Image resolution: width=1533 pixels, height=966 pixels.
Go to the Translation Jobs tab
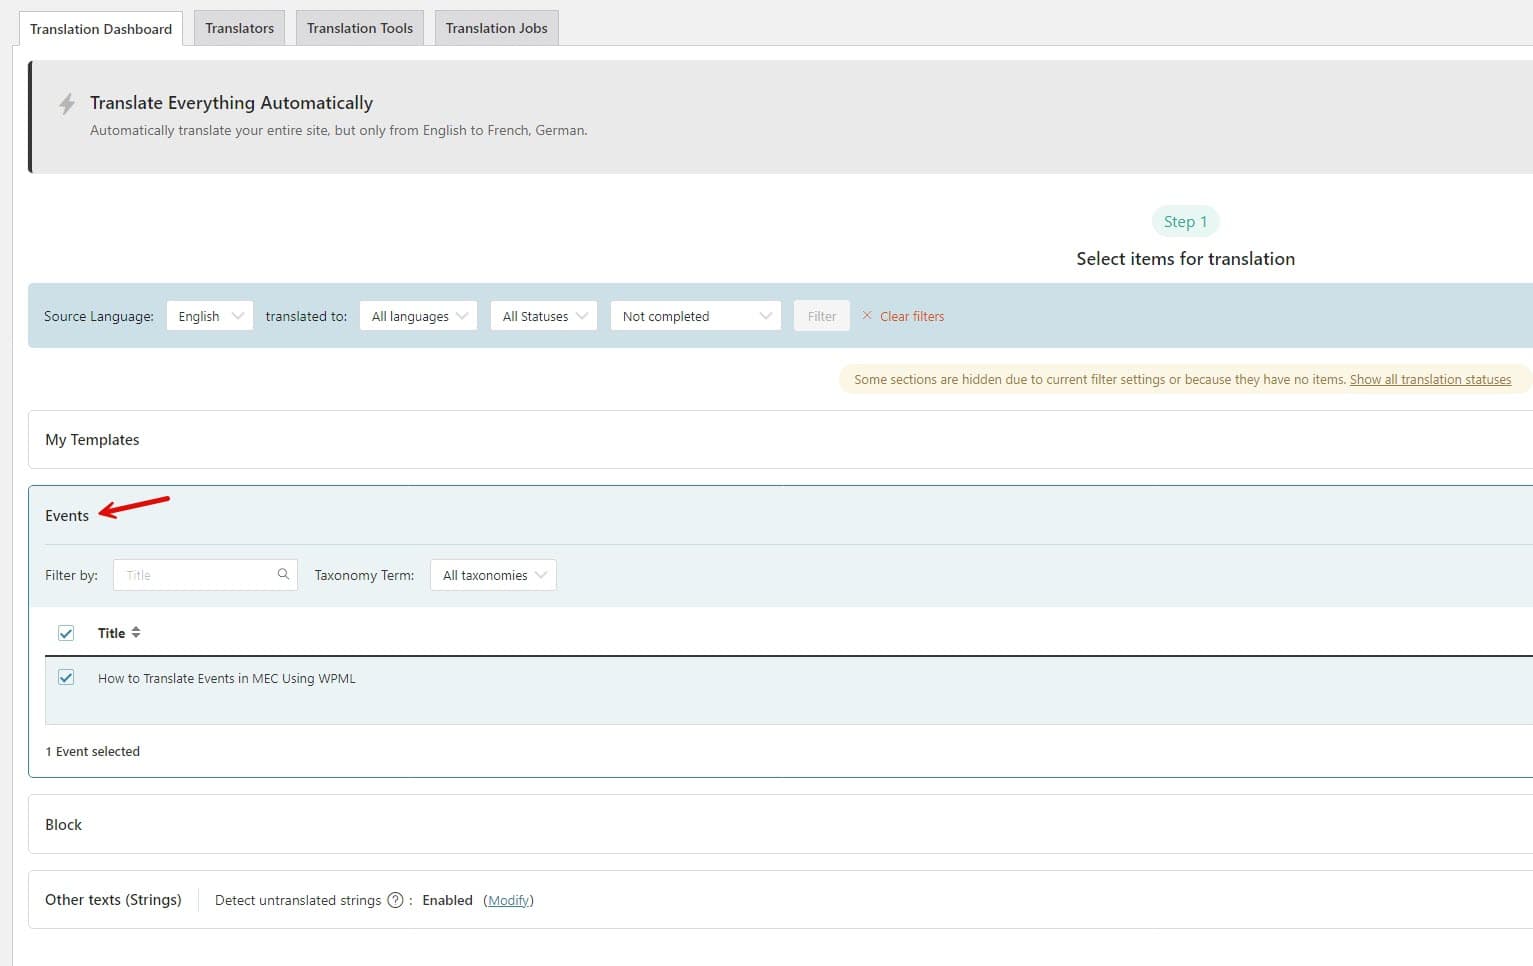click(496, 28)
